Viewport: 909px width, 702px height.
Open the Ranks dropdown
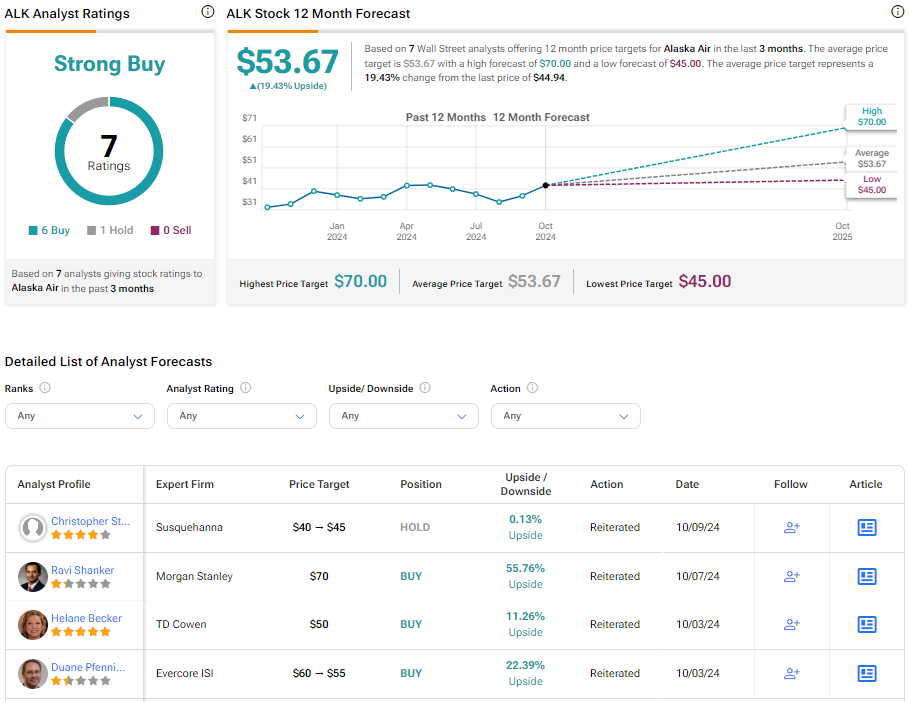click(79, 415)
